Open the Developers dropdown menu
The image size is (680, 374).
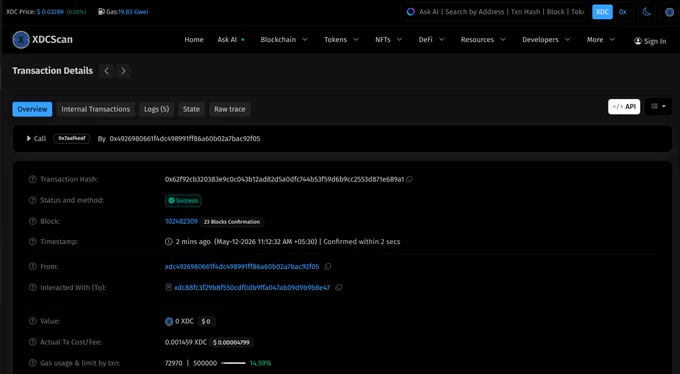point(546,39)
